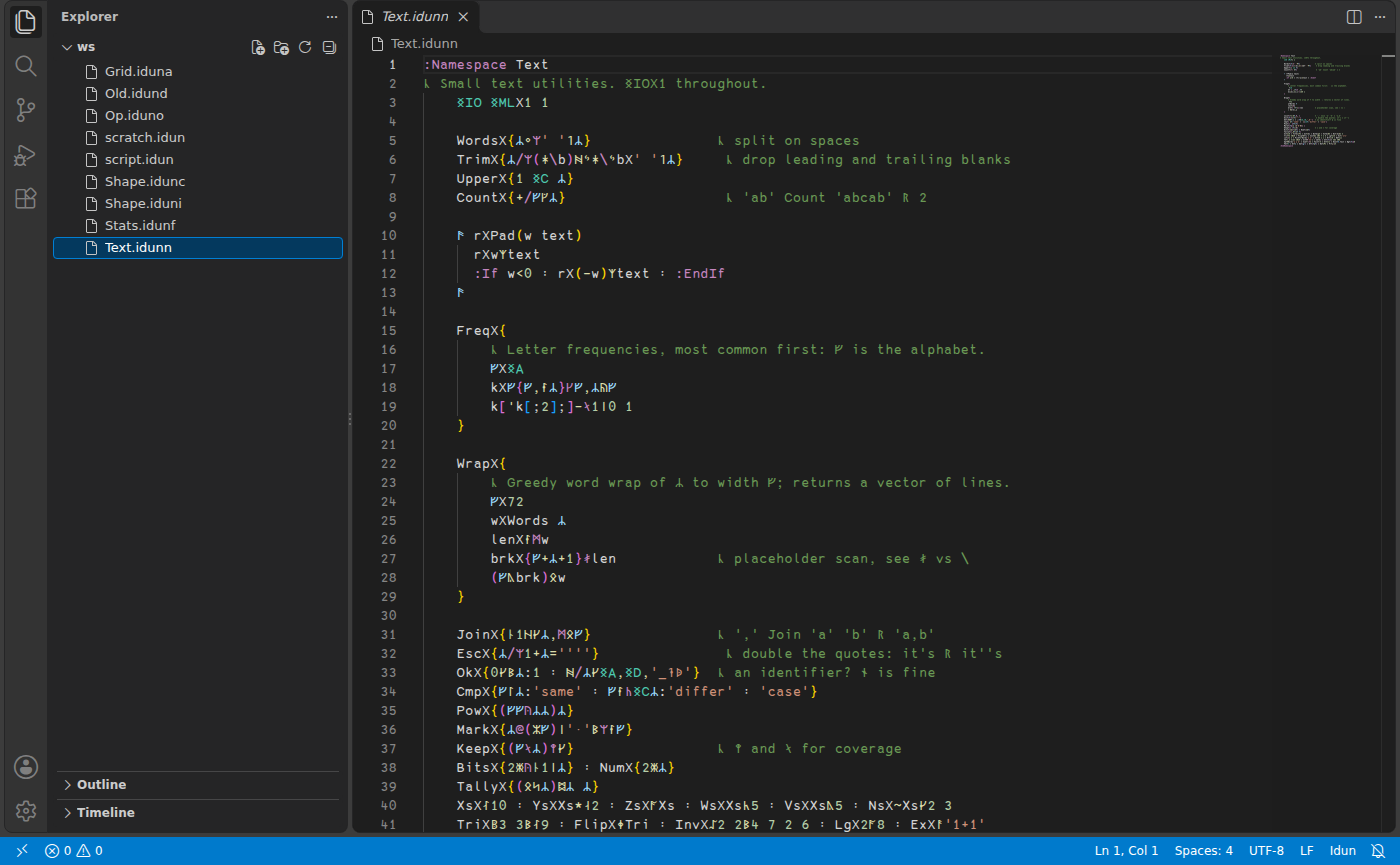
Task: Change end of line sequence LF
Action: [x=1306, y=851]
